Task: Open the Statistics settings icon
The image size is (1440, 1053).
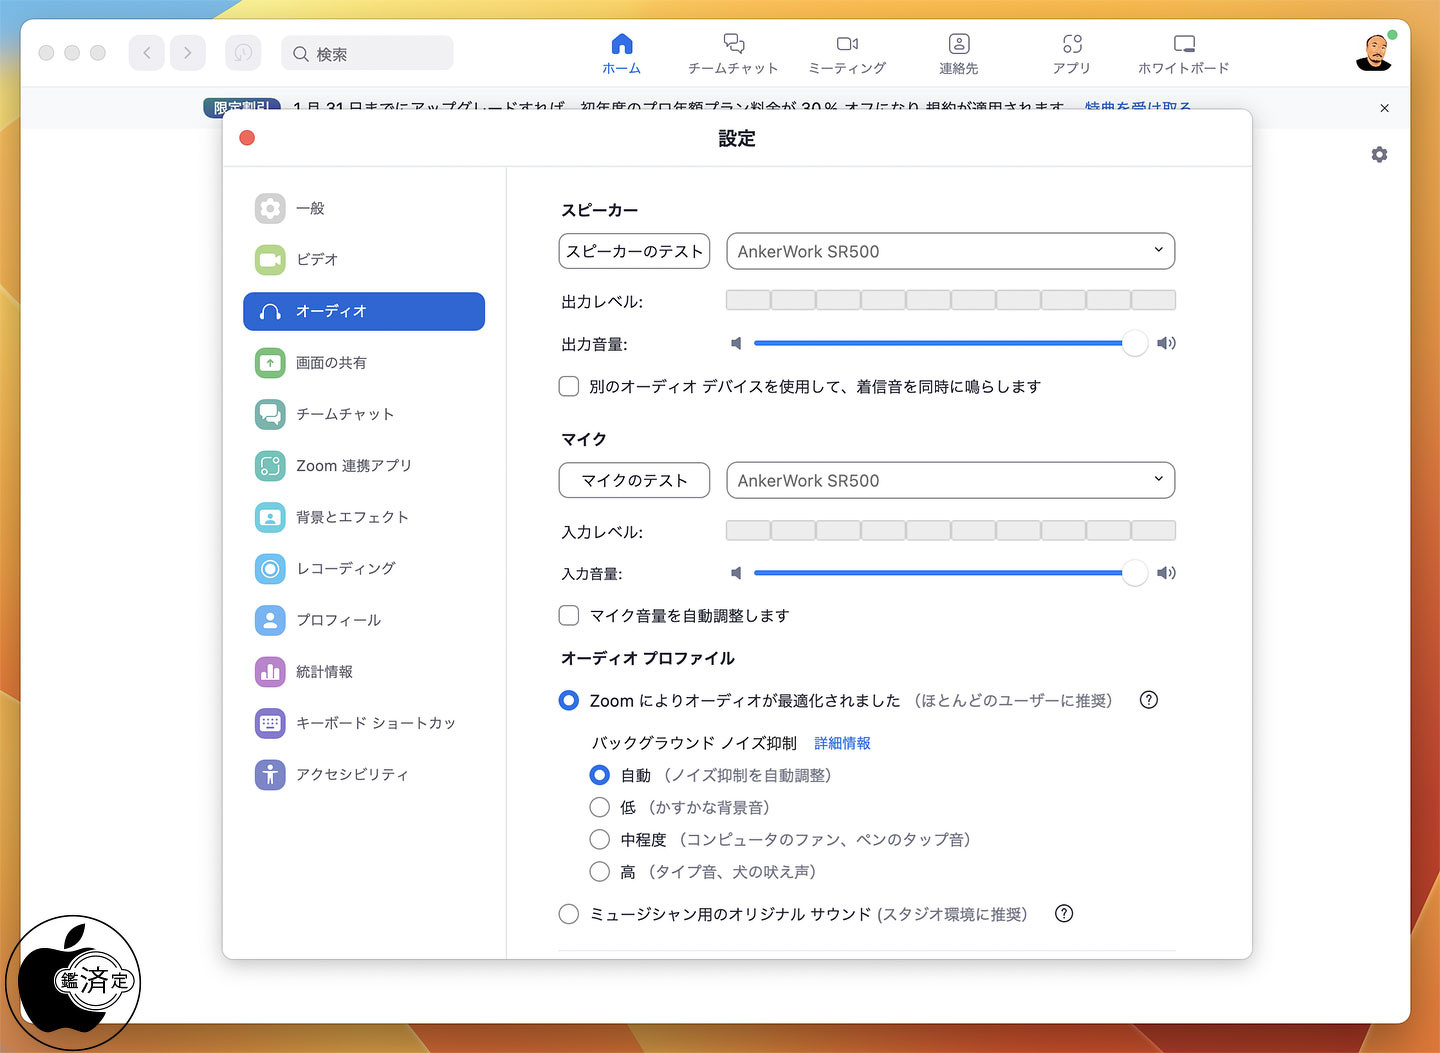Action: [270, 672]
